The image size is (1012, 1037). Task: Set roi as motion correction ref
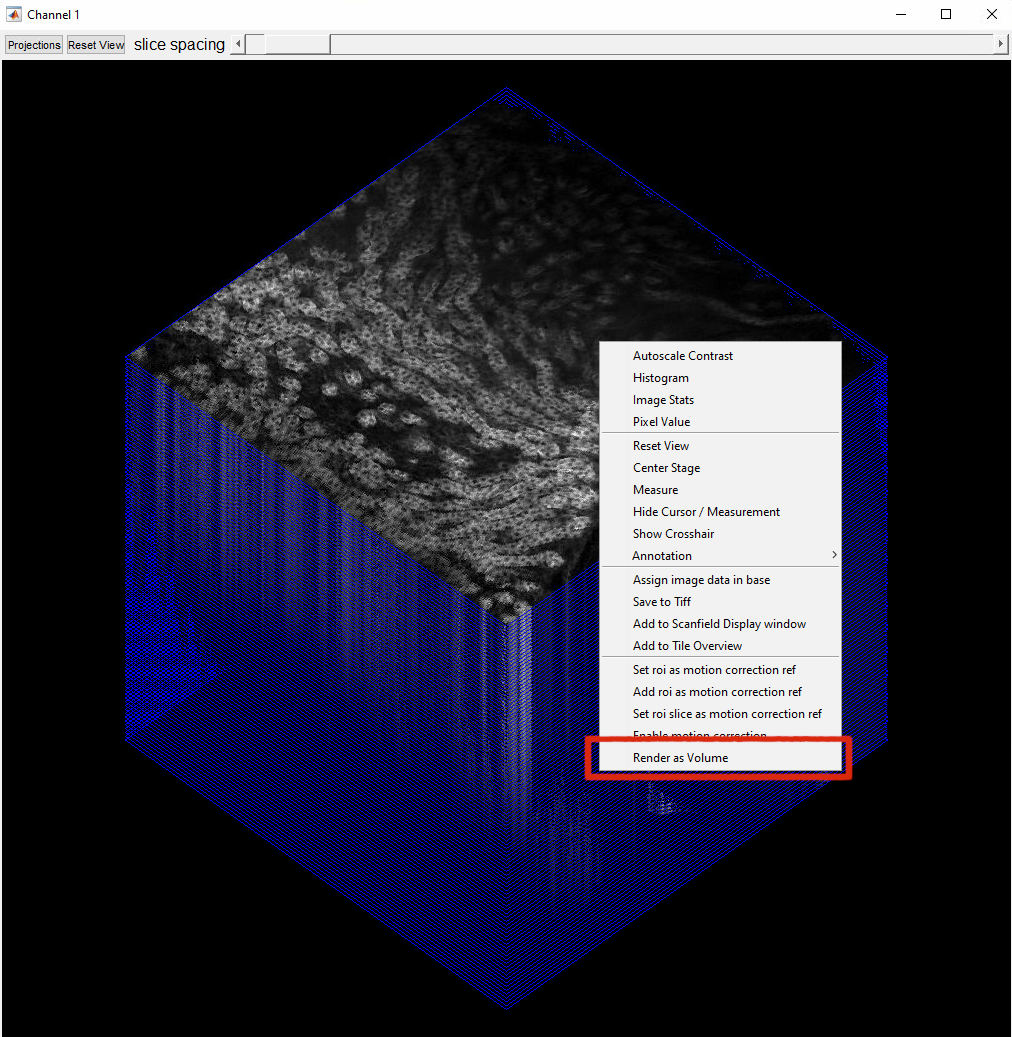(x=714, y=669)
